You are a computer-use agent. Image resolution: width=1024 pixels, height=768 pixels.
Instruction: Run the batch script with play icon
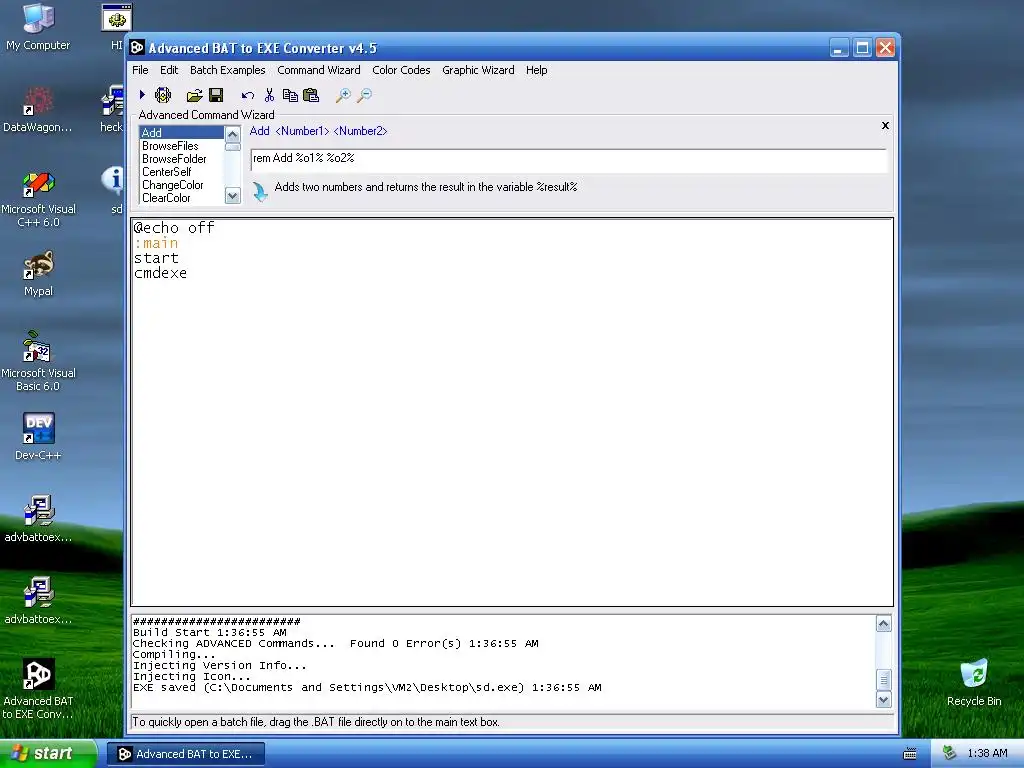point(142,95)
